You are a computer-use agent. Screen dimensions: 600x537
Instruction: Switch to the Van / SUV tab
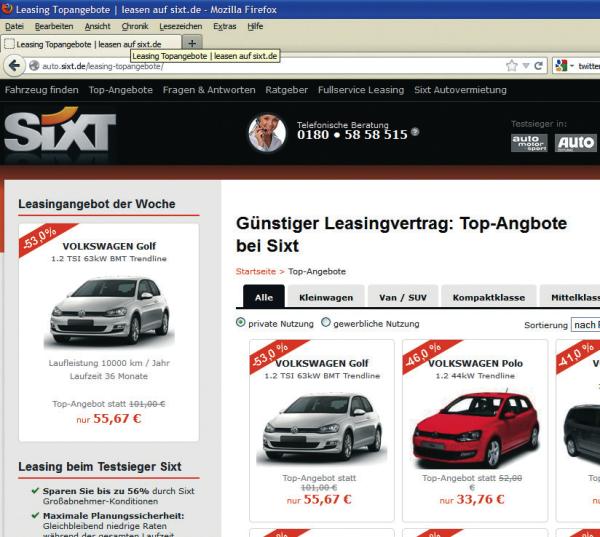pos(403,297)
